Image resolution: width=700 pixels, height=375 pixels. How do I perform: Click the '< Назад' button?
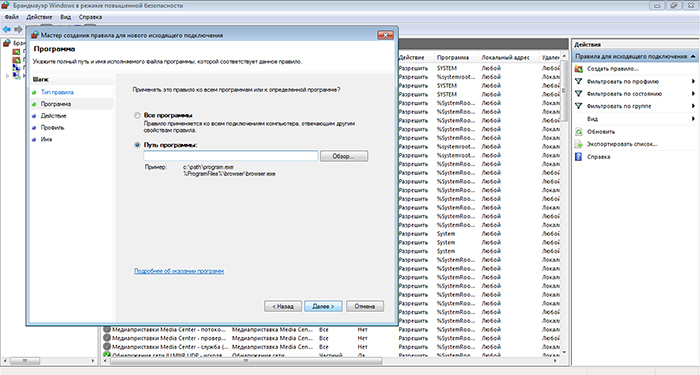[283, 306]
